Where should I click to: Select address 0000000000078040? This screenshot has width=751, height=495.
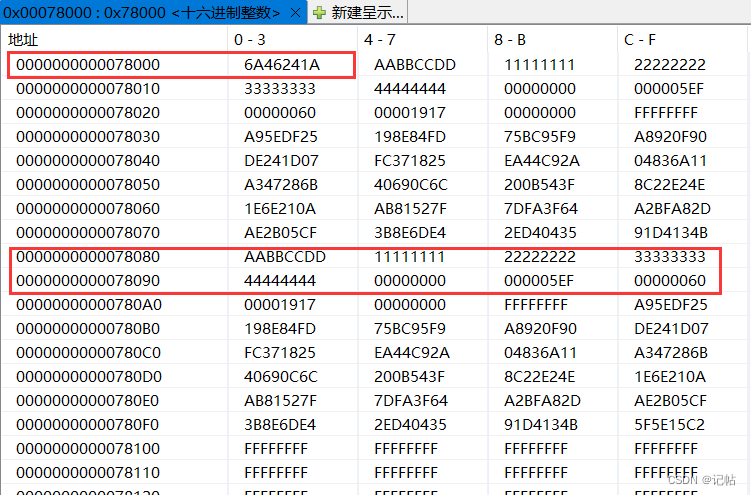click(x=88, y=160)
